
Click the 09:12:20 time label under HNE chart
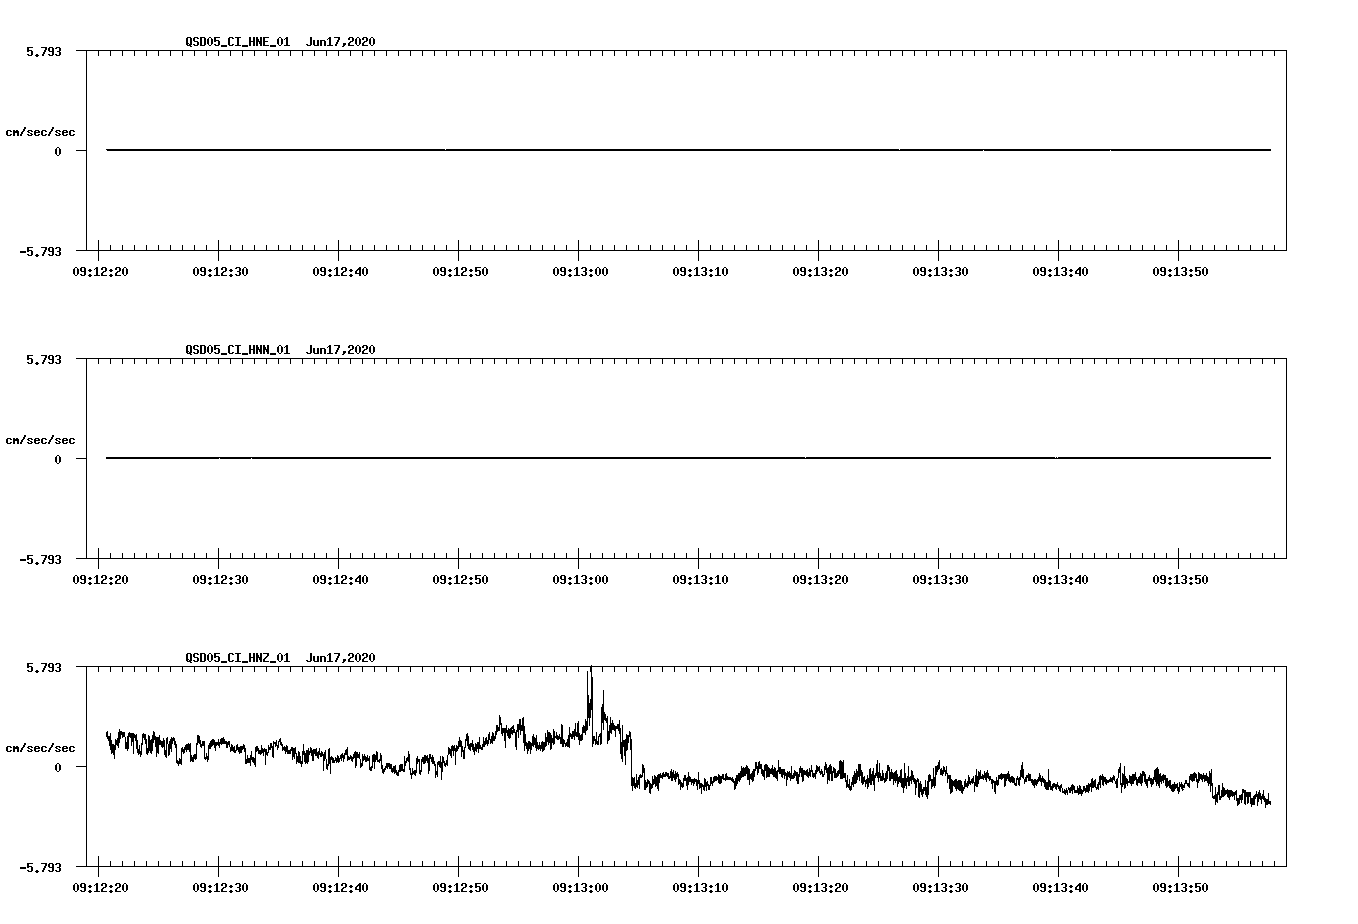pos(100,272)
